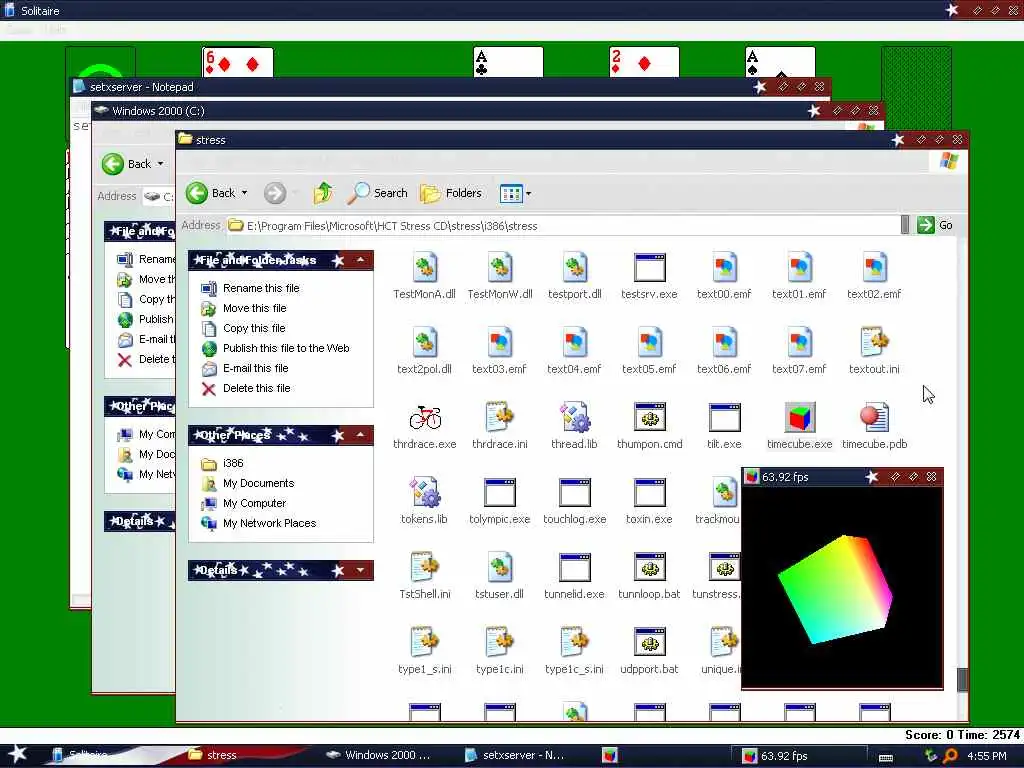Select the timecube.pdb file
Screen dimensions: 1024x768
[874, 418]
